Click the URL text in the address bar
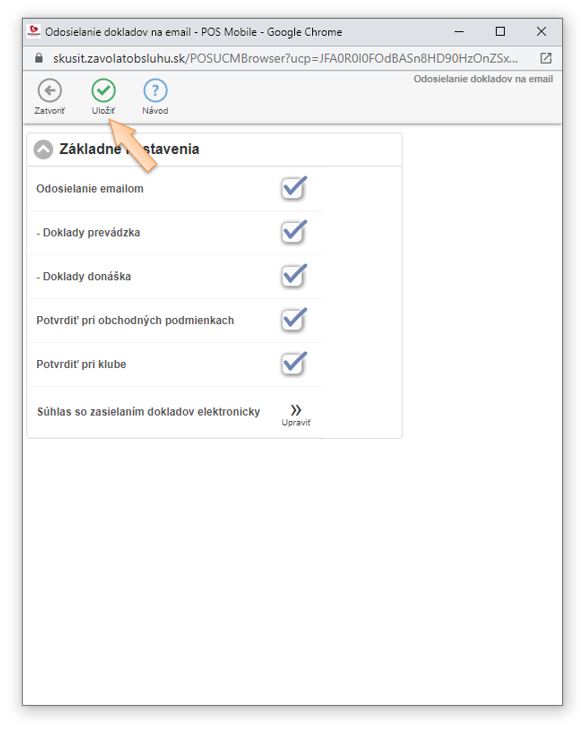Screen dimensions: 588x747 click(x=285, y=59)
